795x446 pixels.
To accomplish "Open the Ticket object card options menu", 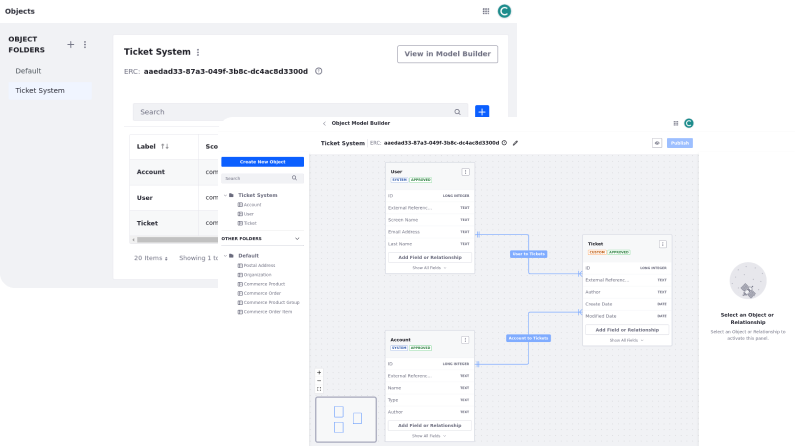I will (x=662, y=244).
